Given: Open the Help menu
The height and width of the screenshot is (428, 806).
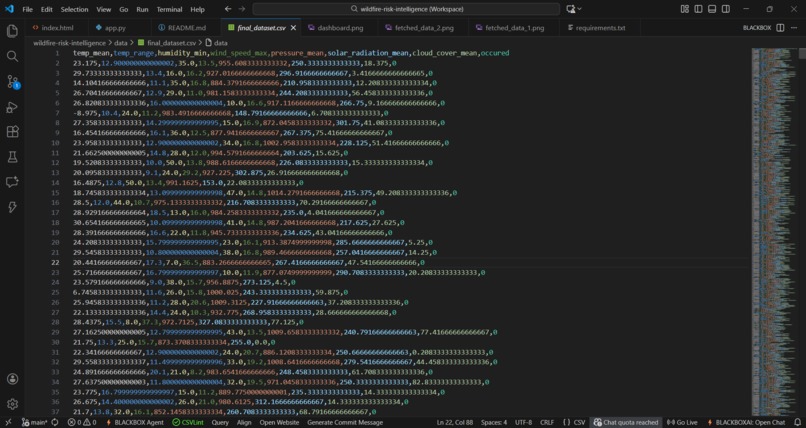Looking at the screenshot, I should coord(197,9).
